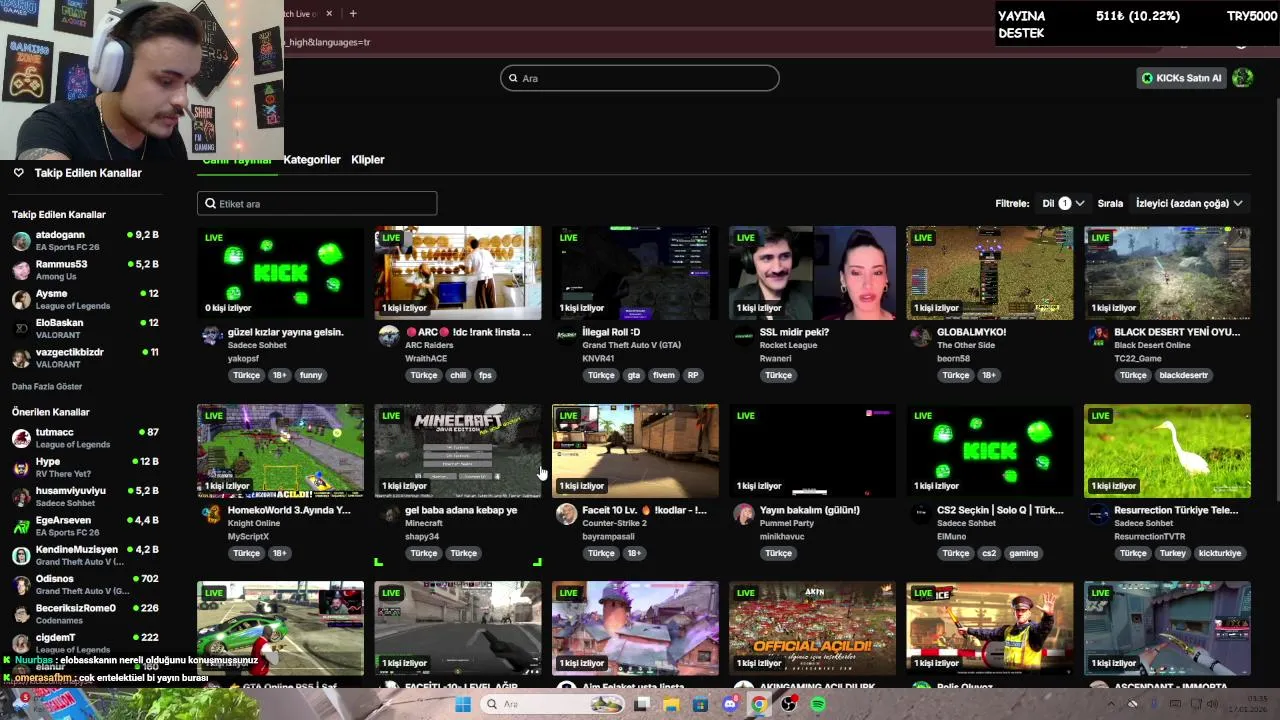Image resolution: width=1280 pixels, height=720 pixels.
Task: Open the HomekoWorld 3.Ayında stream thumbnail
Action: click(x=280, y=451)
